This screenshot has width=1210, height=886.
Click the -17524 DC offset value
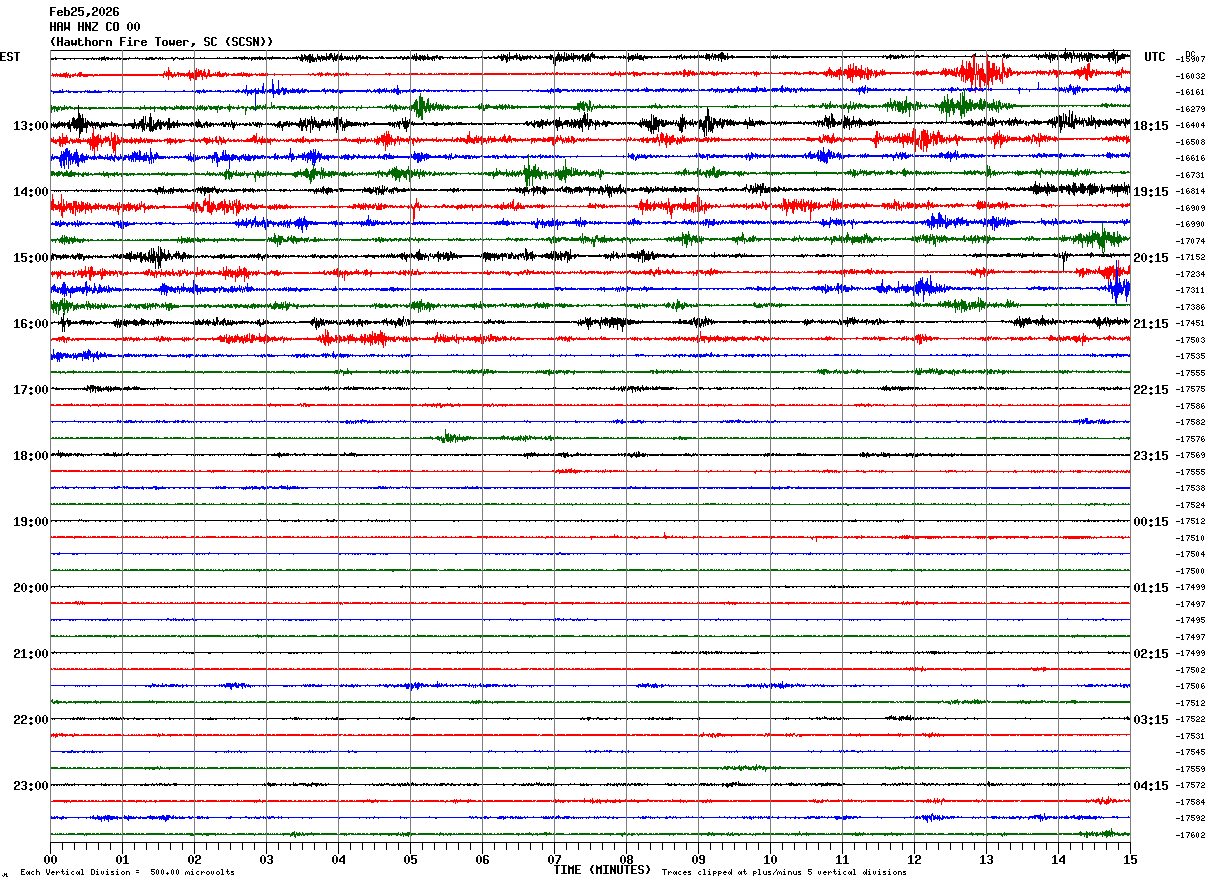[1191, 505]
